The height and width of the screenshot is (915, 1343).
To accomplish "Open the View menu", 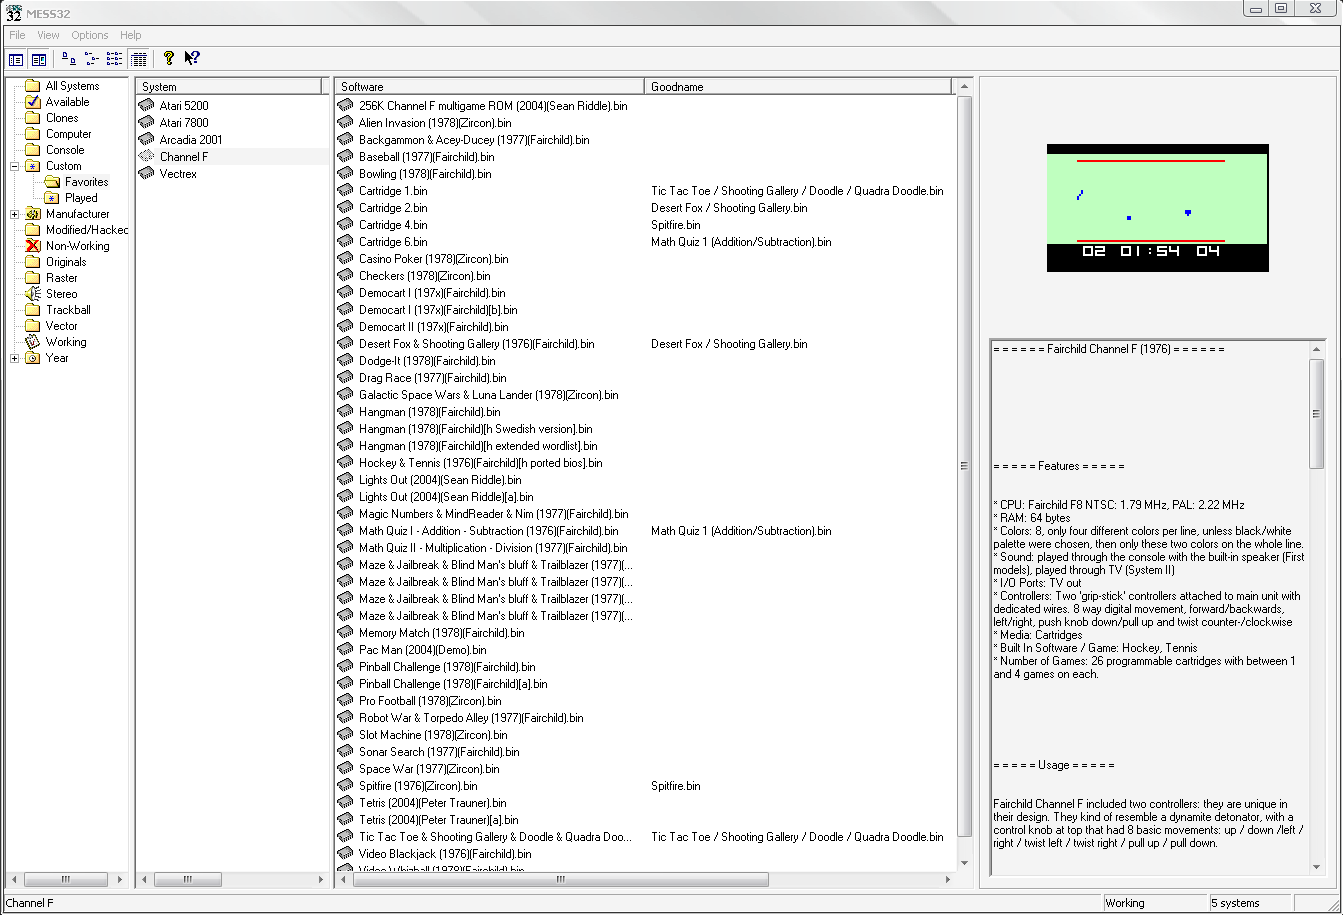I will pyautogui.click(x=48, y=35).
